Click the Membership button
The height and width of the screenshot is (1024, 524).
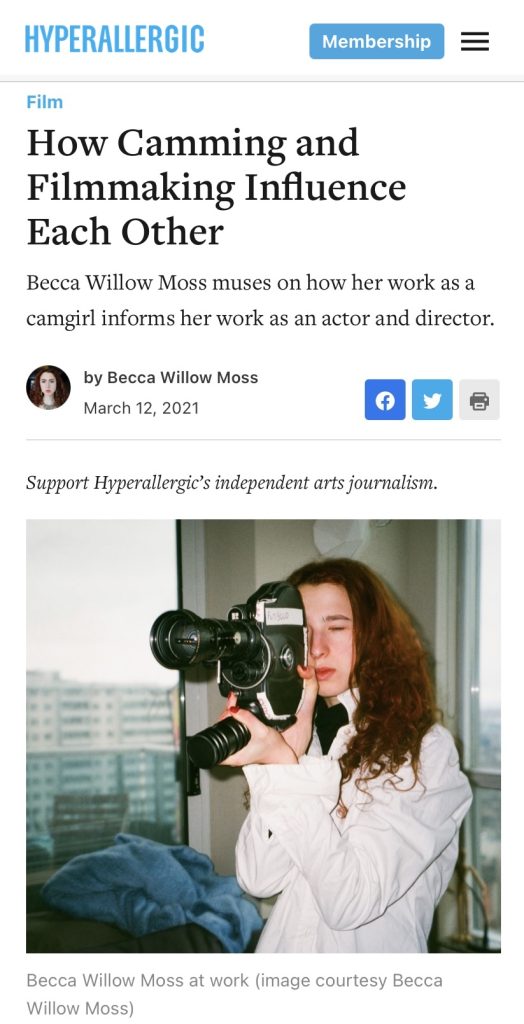click(376, 42)
